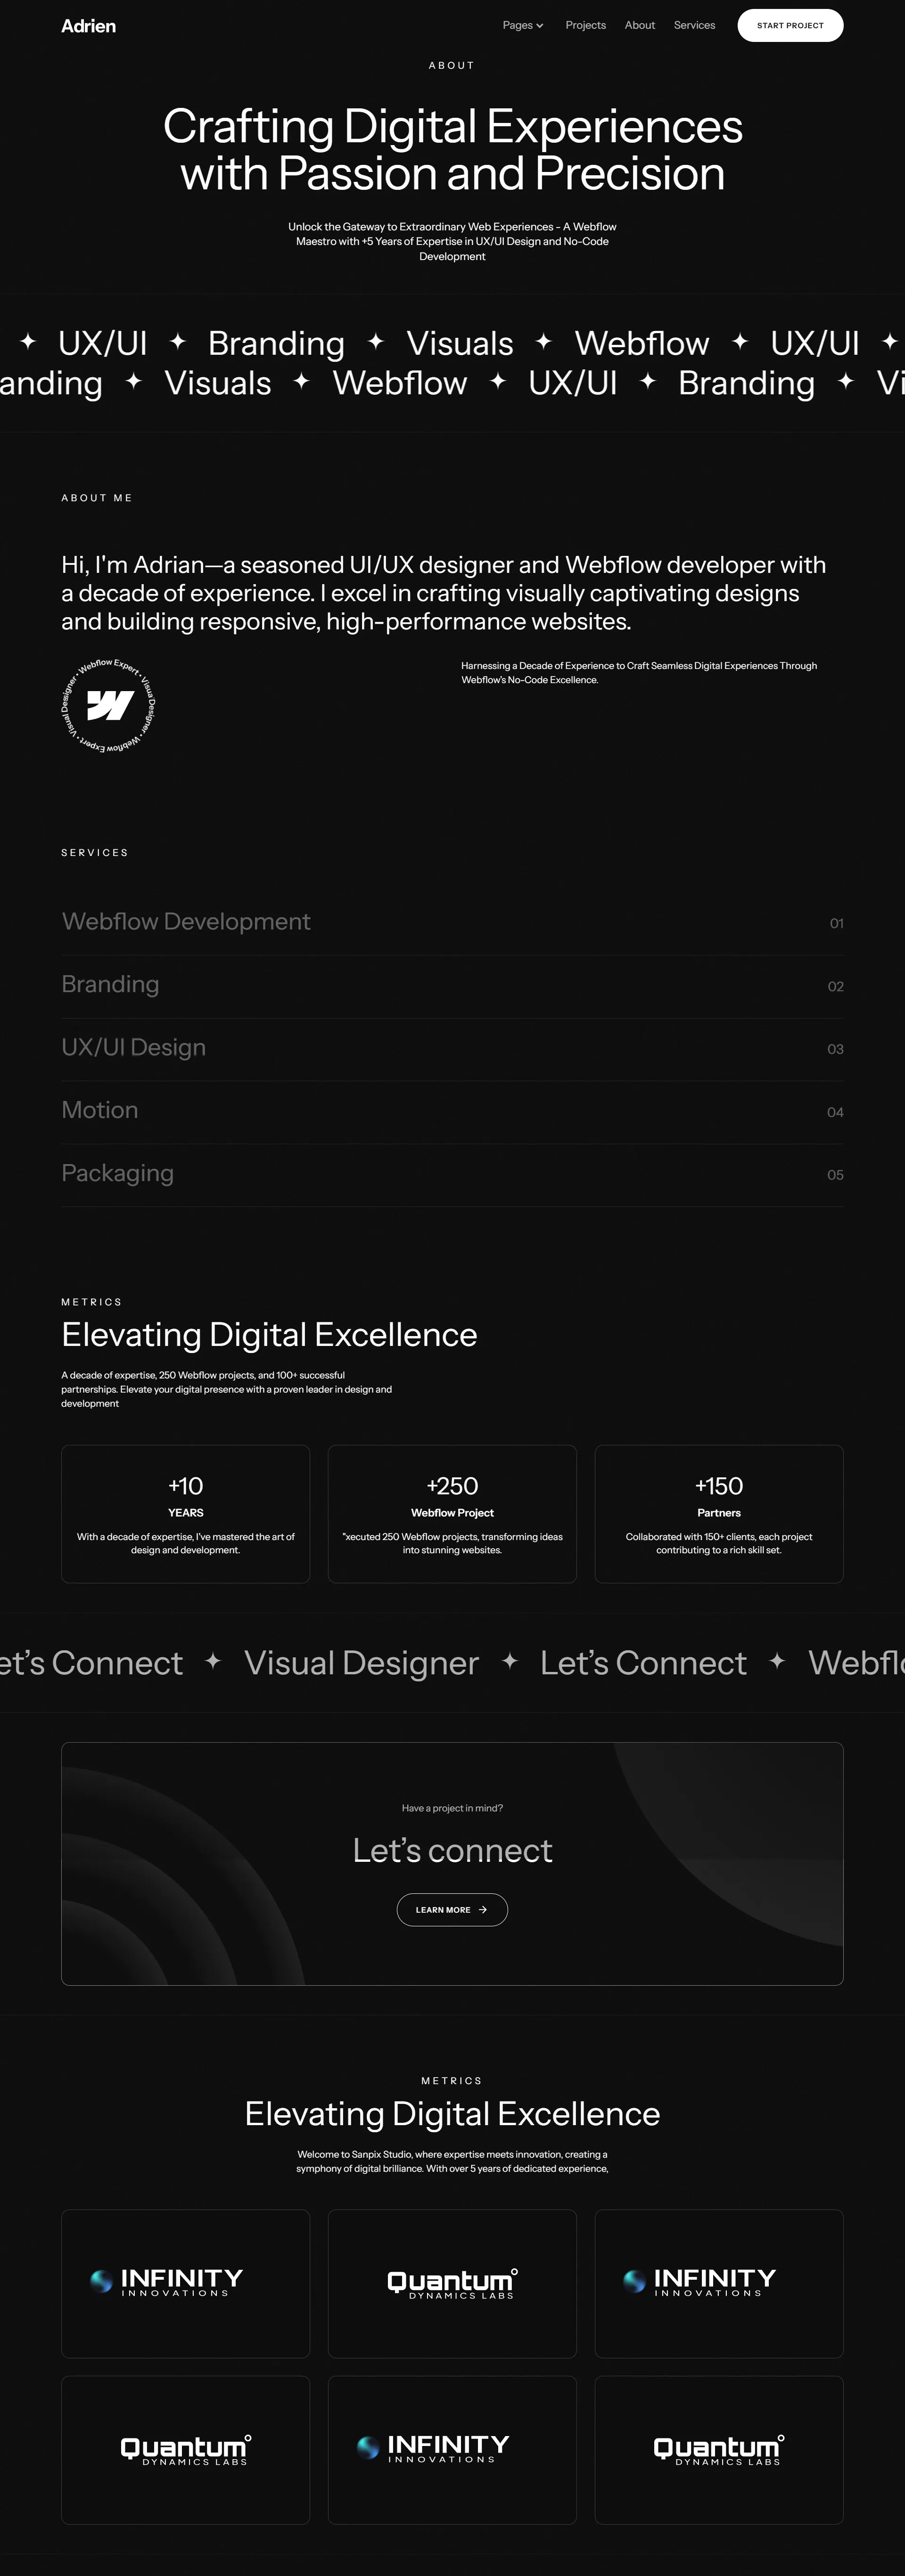905x2576 pixels.
Task: Click the service number 05
Action: pos(835,1175)
